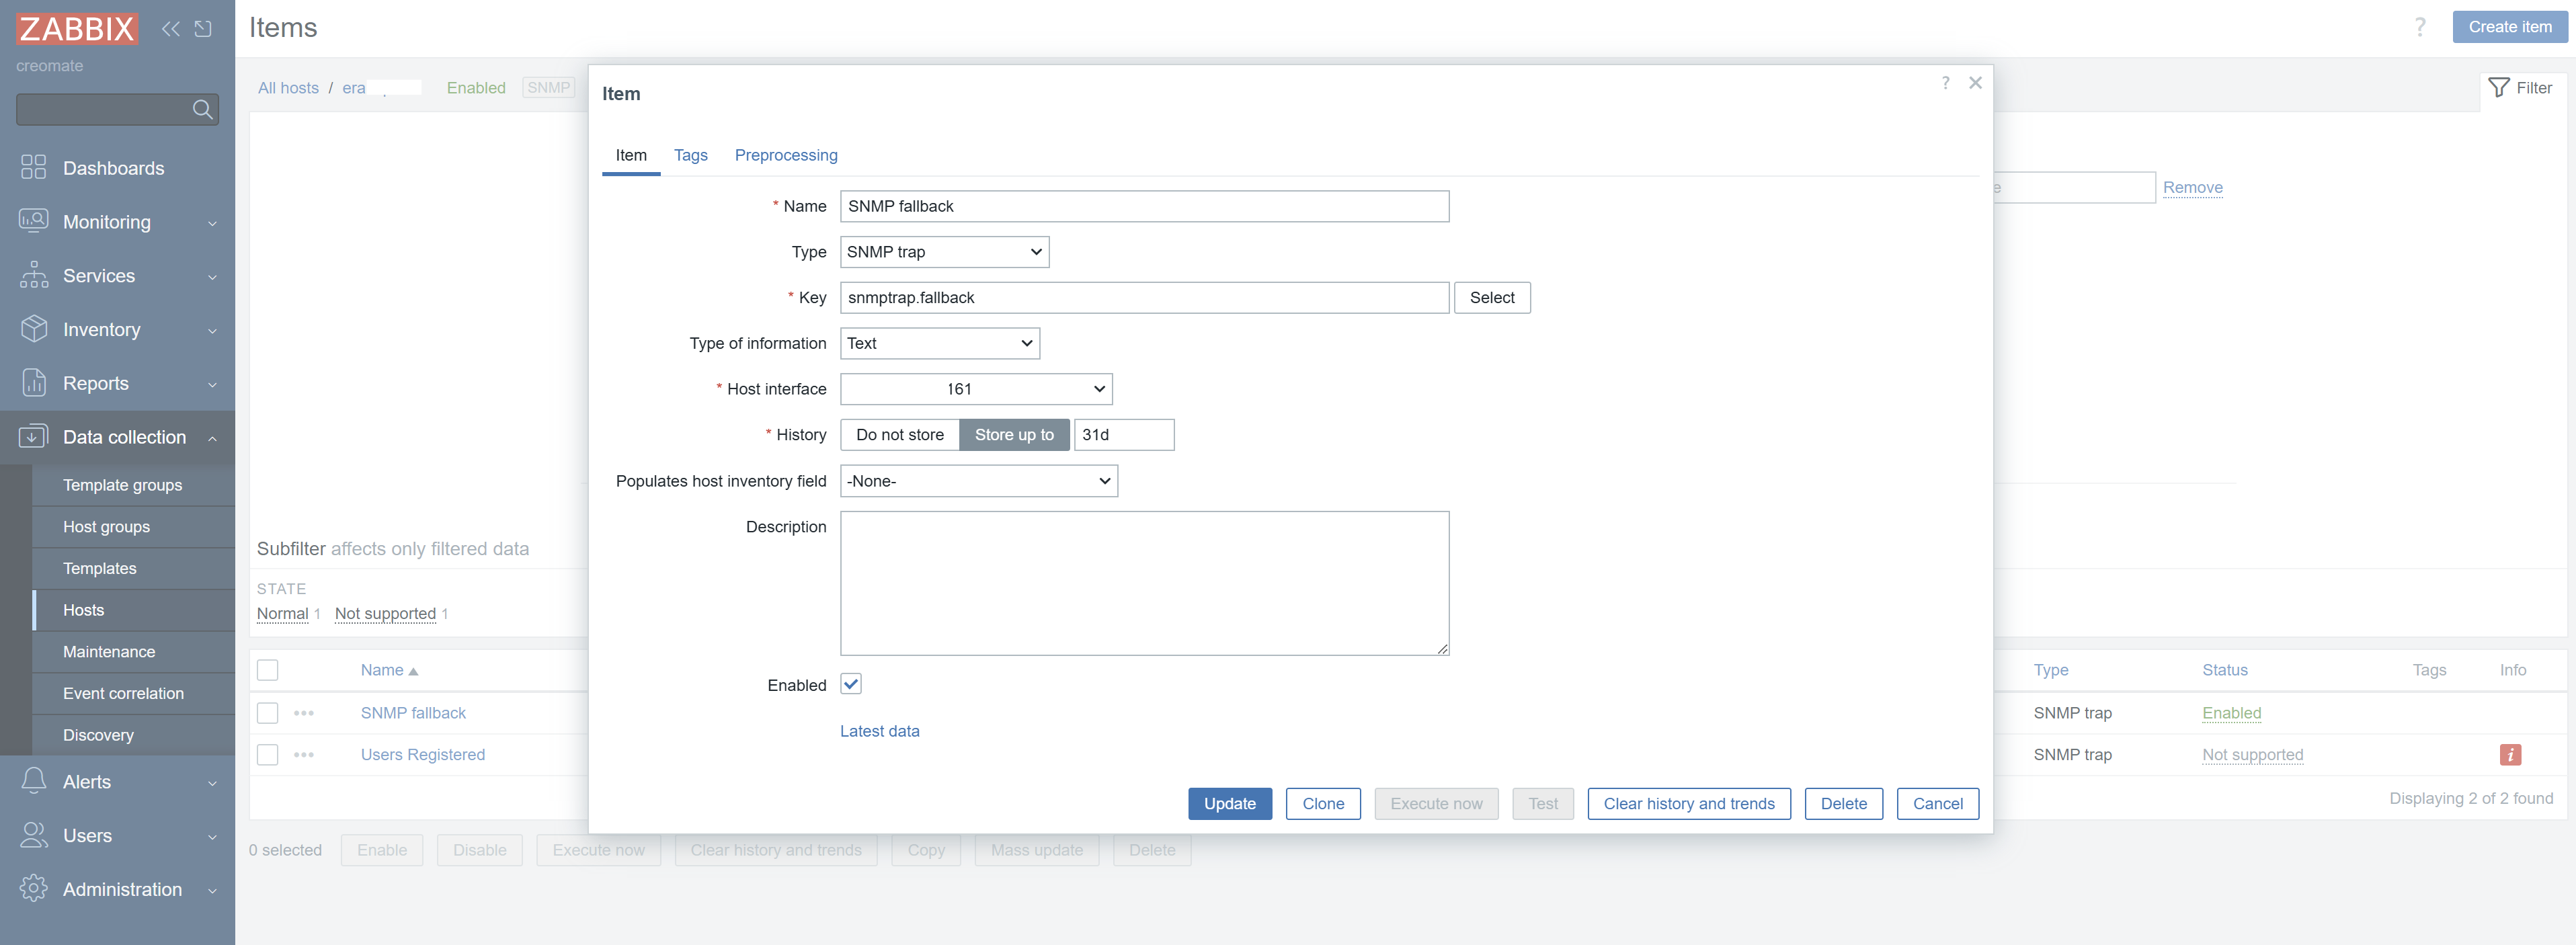Viewport: 2576px width, 945px height.
Task: Open the Filter funnel icon
Action: point(2498,88)
